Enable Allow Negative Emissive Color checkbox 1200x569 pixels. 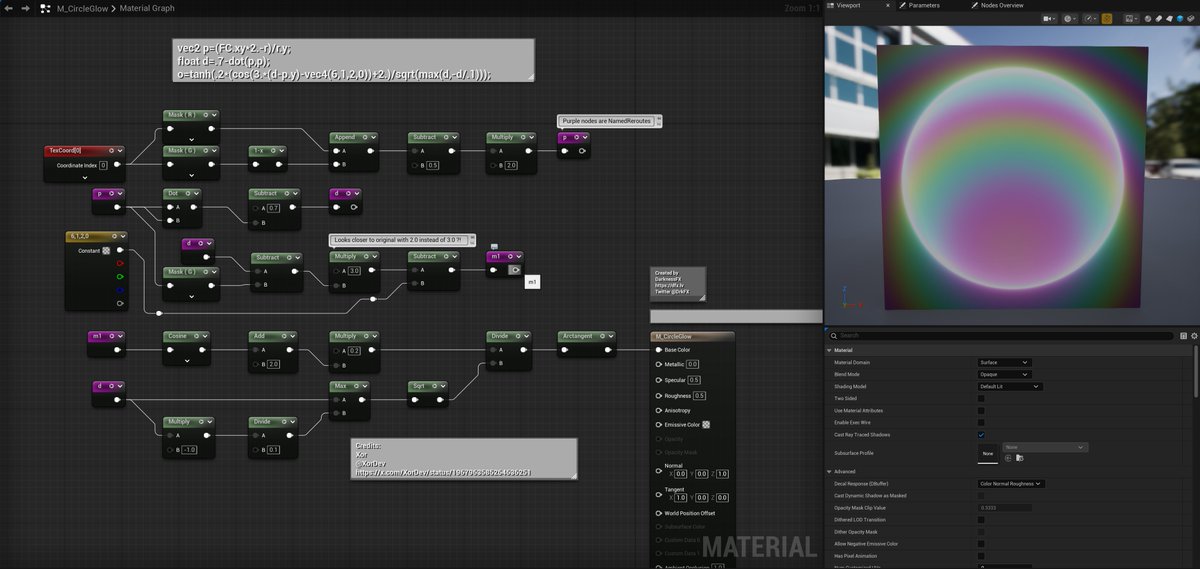click(x=981, y=544)
